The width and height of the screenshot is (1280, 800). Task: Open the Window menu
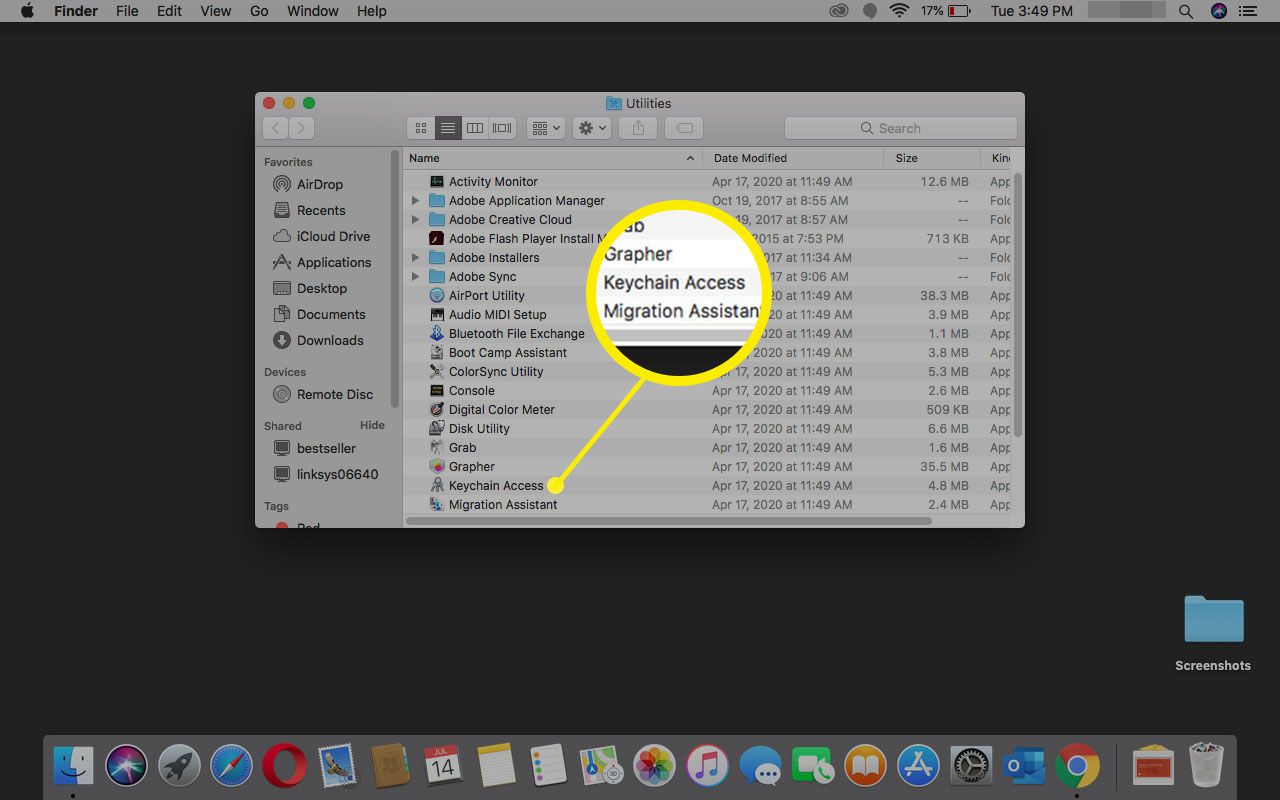pyautogui.click(x=312, y=11)
